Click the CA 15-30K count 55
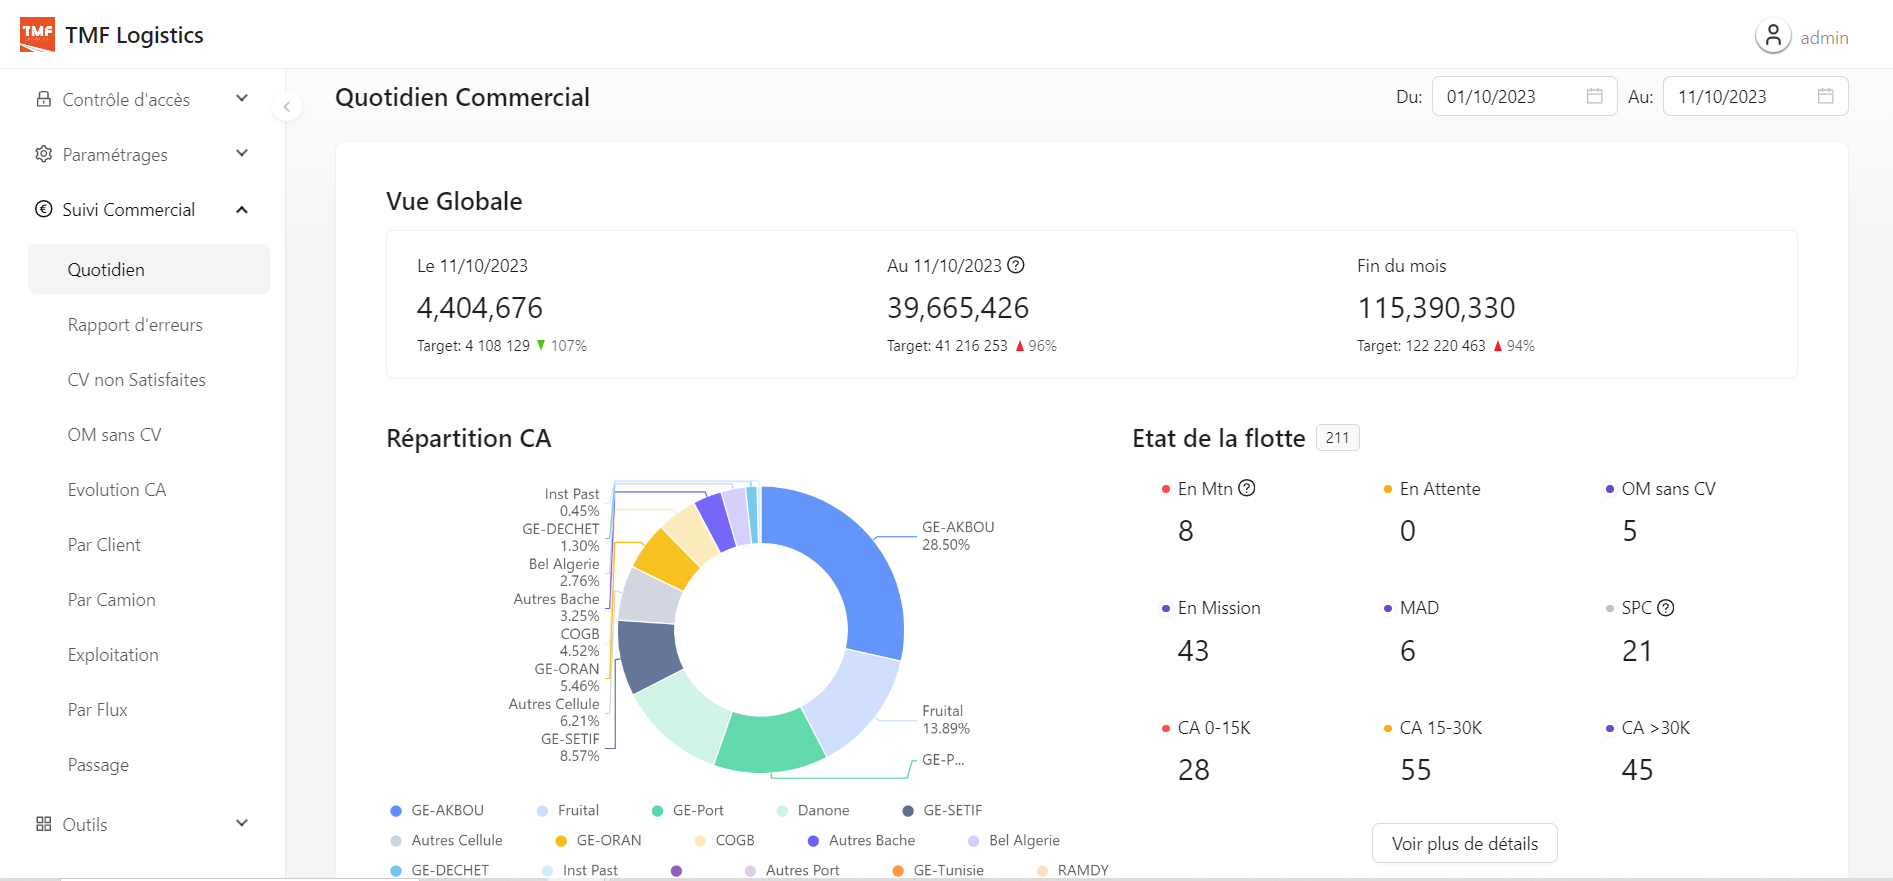The height and width of the screenshot is (881, 1893). tap(1415, 770)
